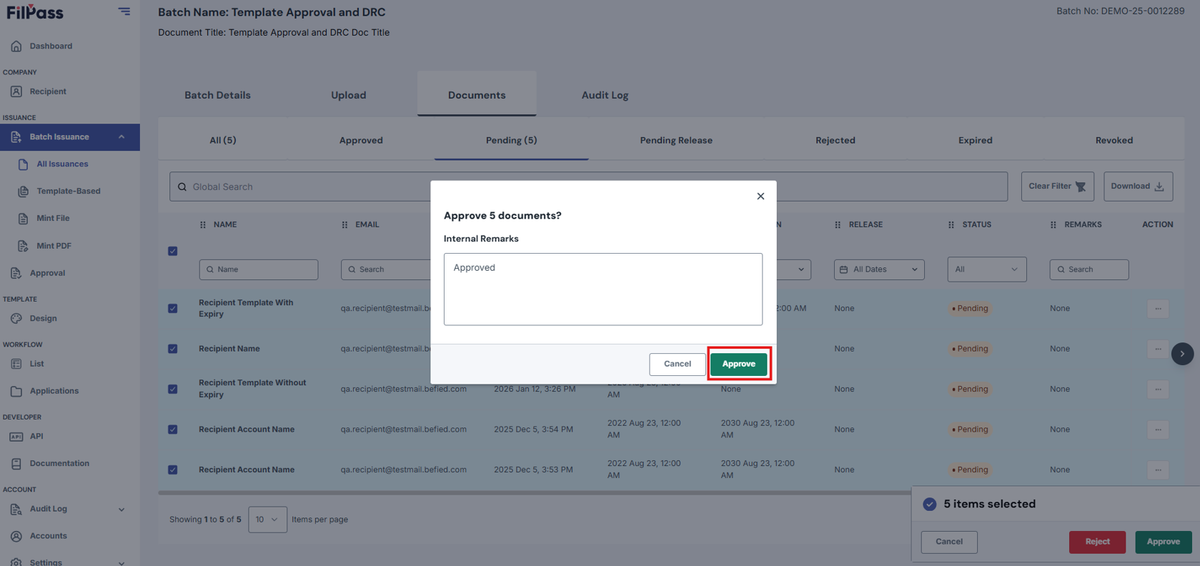The width and height of the screenshot is (1200, 566).
Task: Open Documentation in the sidebar
Action: (59, 463)
